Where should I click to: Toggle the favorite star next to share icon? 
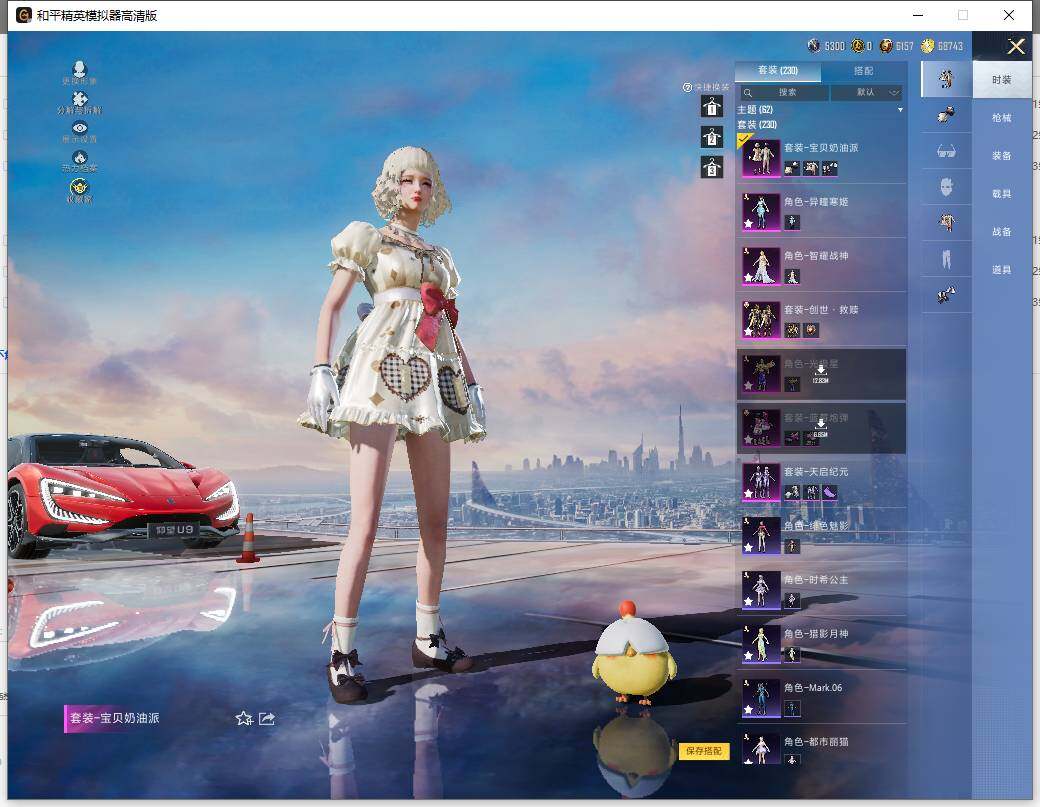[243, 718]
